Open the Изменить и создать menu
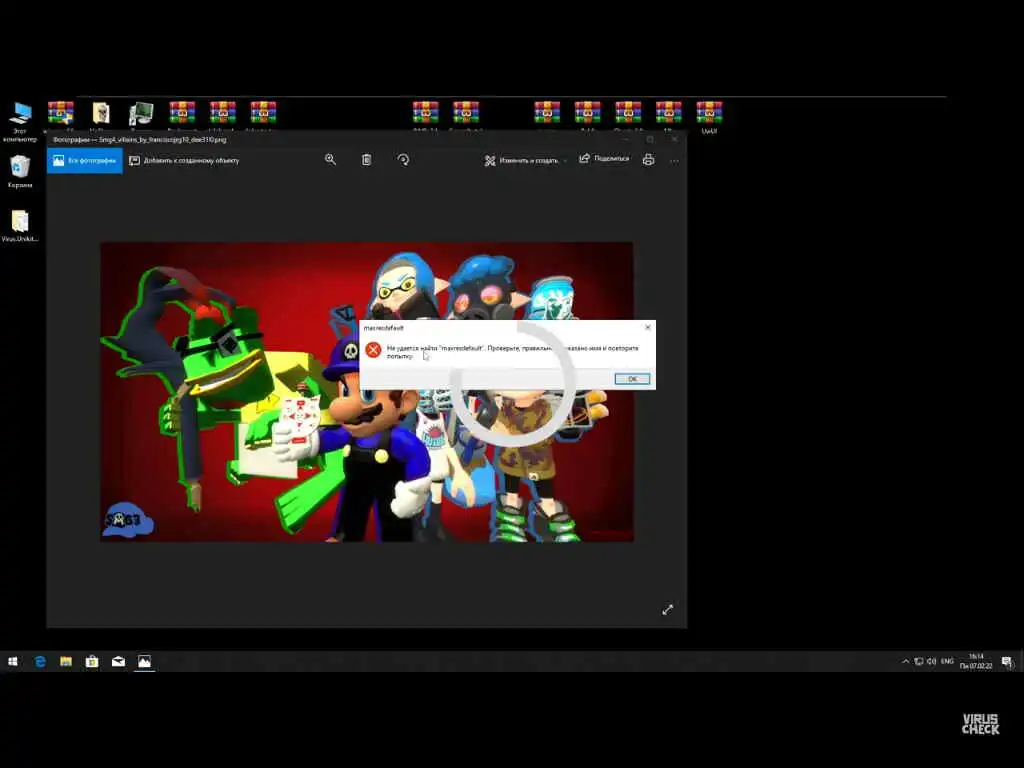 click(x=525, y=161)
